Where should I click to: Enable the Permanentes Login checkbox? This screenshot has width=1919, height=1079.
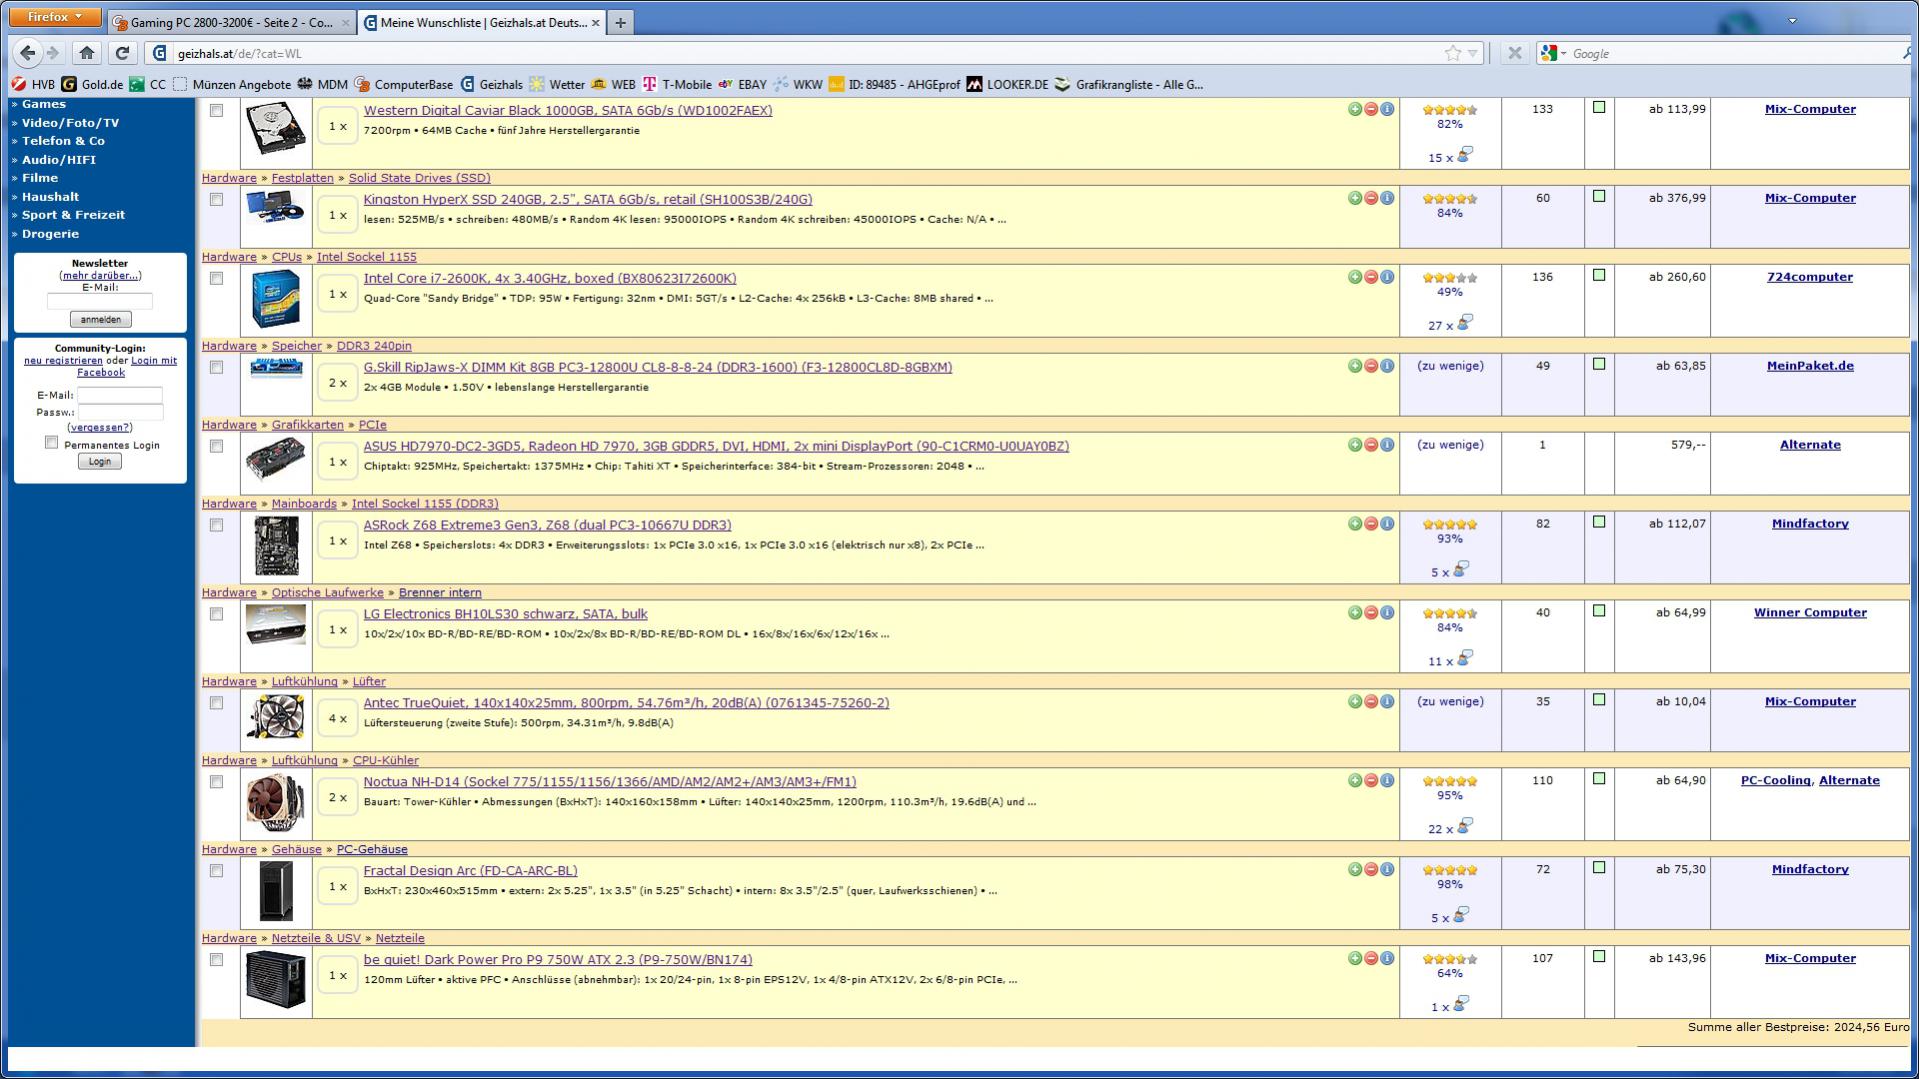[x=51, y=443]
